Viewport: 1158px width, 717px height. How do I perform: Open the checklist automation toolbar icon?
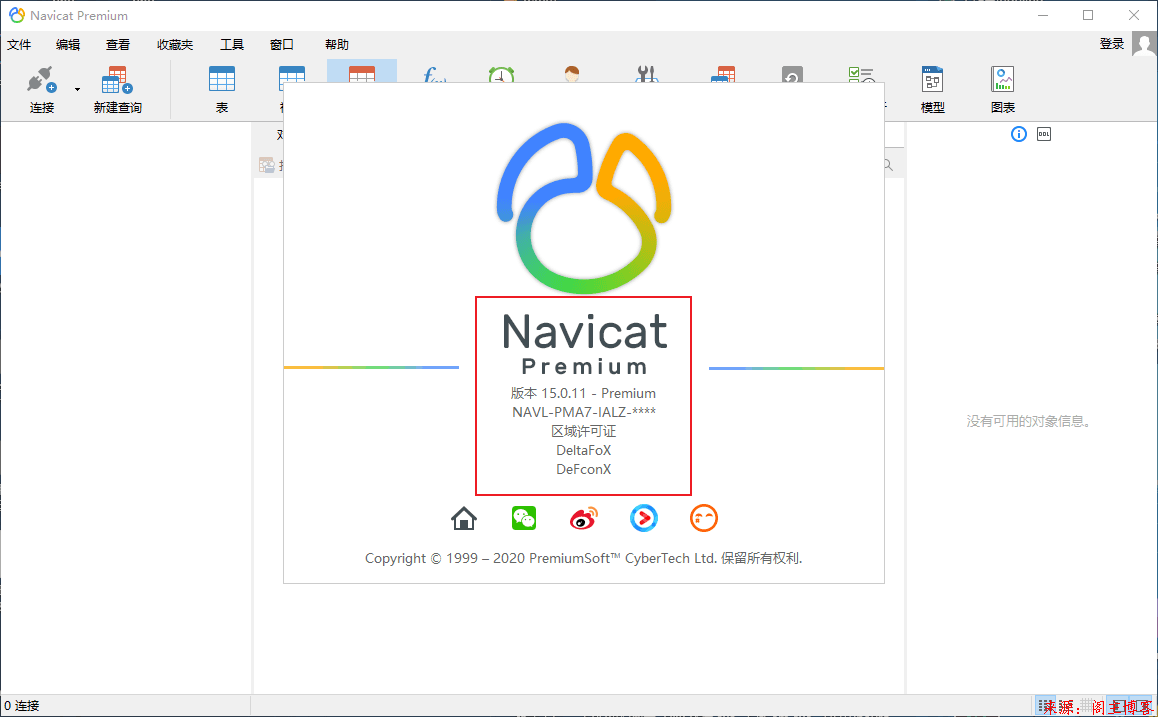[861, 75]
